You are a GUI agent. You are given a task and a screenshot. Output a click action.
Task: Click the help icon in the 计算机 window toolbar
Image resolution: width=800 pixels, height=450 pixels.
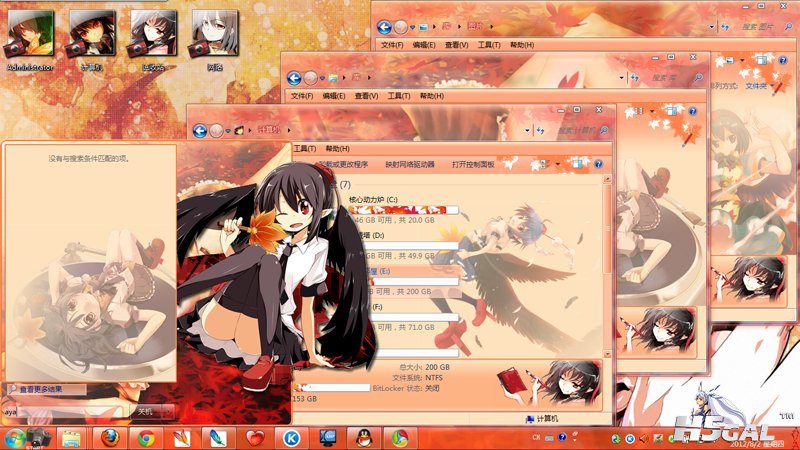(598, 165)
